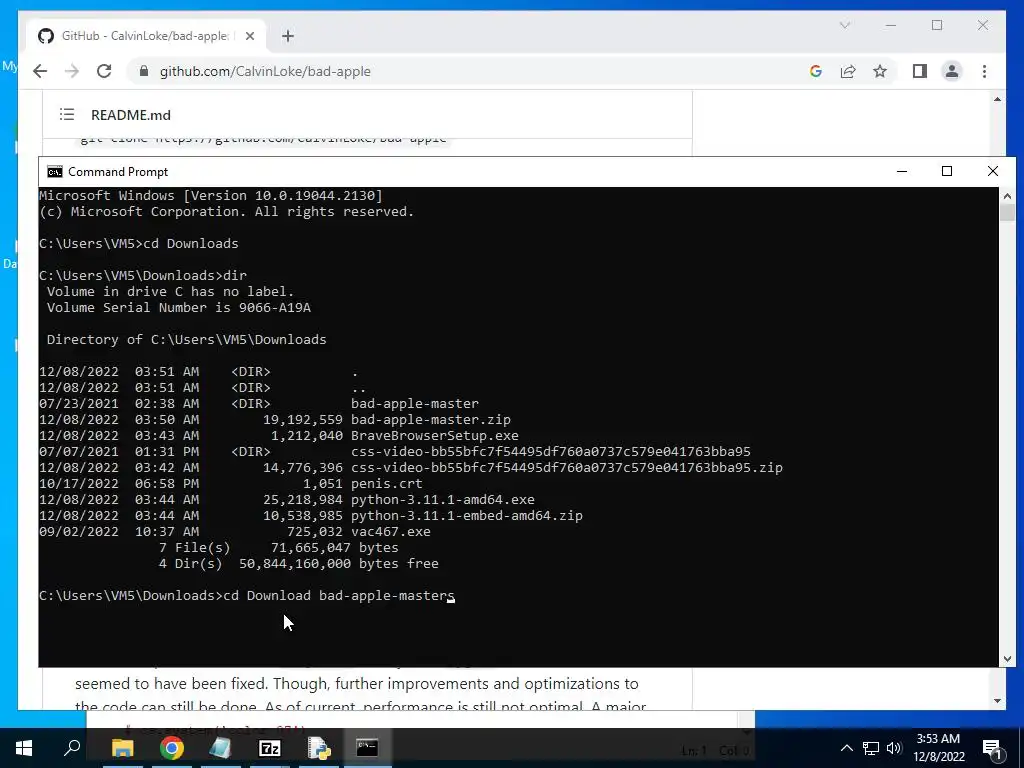Open Command Prompt window system icon
The height and width of the screenshot is (768, 1024).
coord(55,172)
